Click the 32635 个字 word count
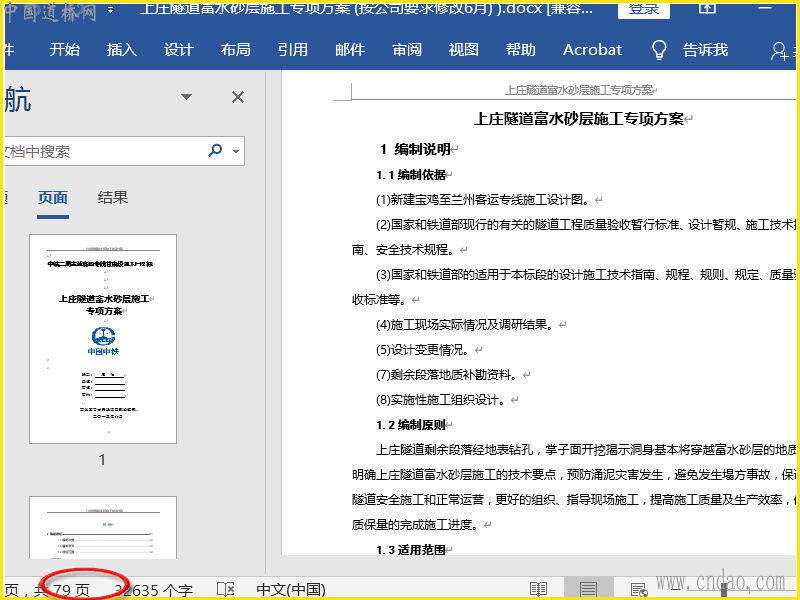Viewport: 800px width, 600px height. [x=154, y=590]
